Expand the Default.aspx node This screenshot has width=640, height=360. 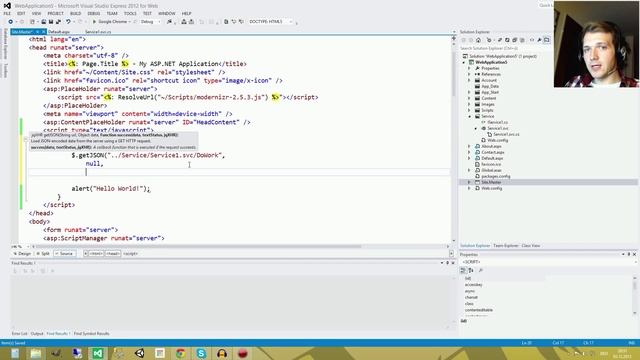469,158
